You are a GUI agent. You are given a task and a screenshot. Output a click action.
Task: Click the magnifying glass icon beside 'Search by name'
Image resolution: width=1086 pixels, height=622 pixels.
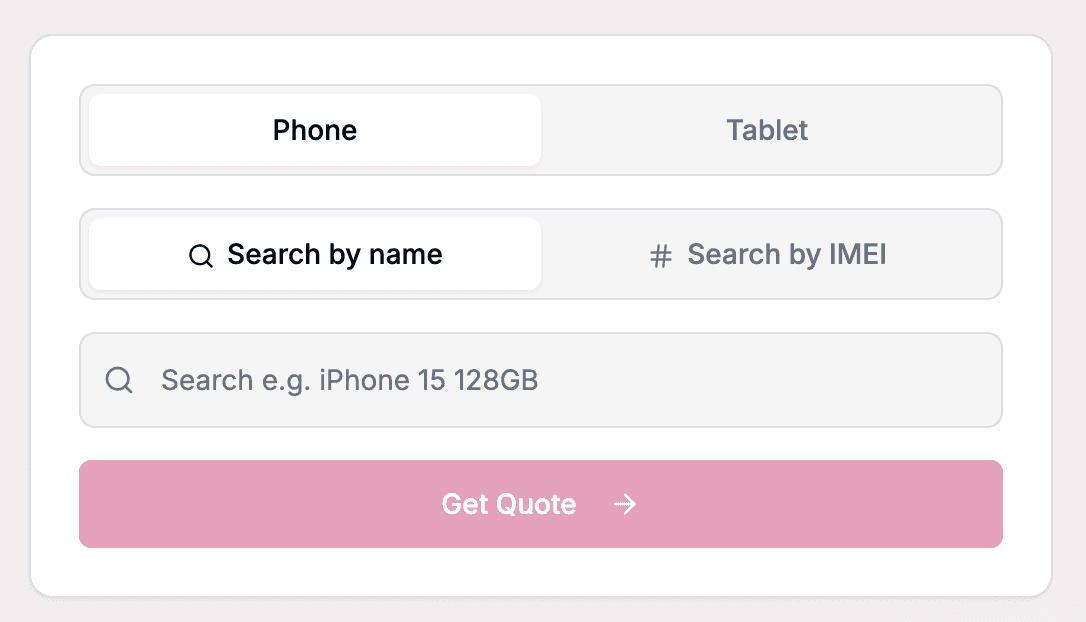coord(201,255)
